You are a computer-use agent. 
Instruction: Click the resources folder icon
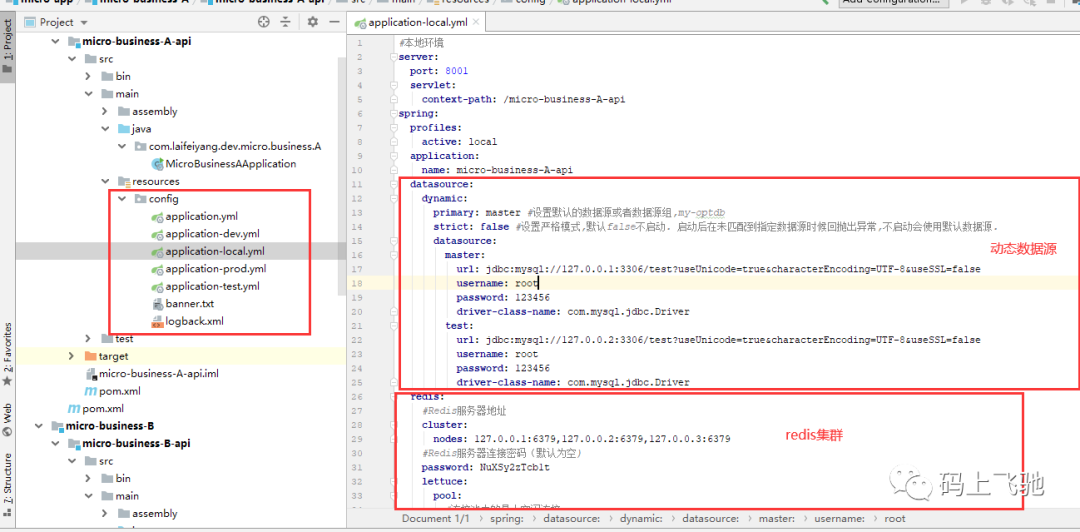[123, 181]
